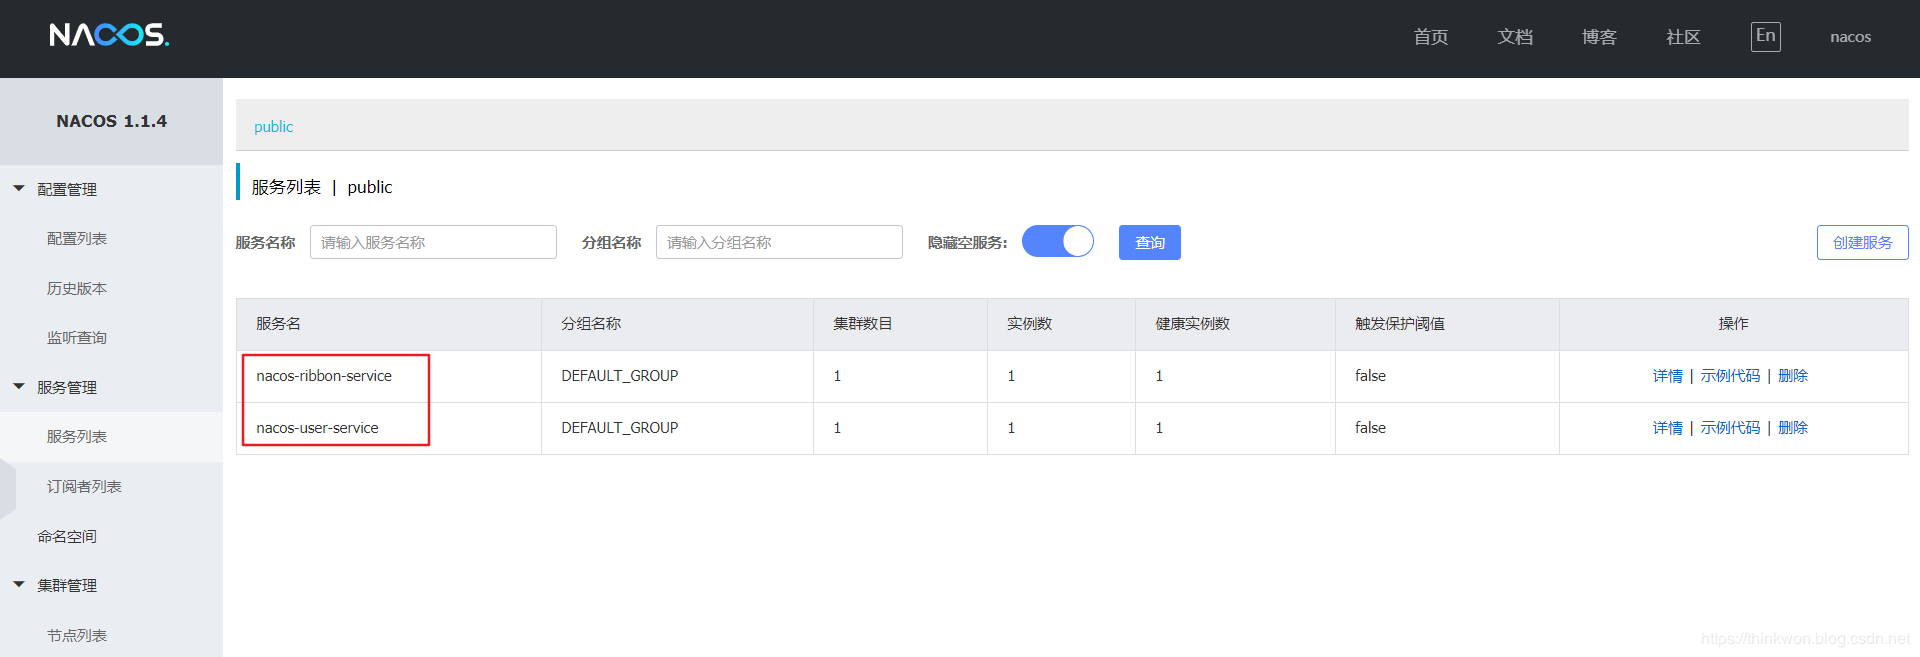Collapse the 服务管理 menu section

pos(66,387)
